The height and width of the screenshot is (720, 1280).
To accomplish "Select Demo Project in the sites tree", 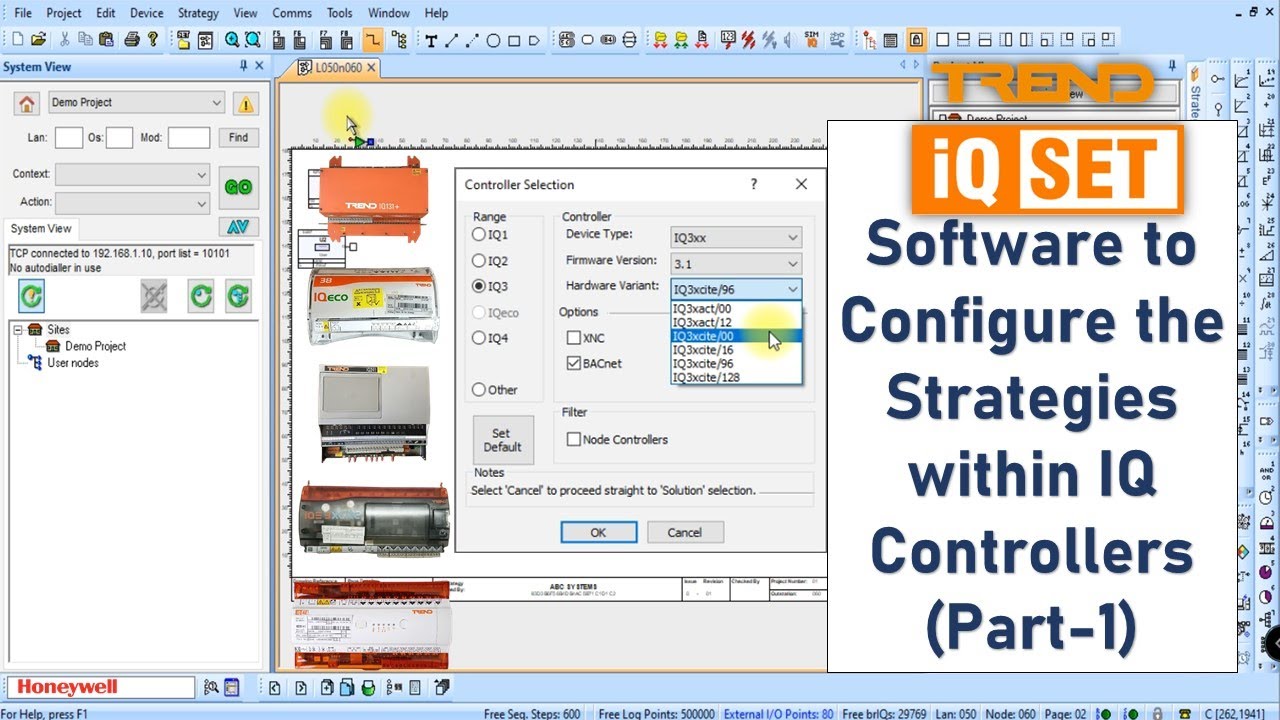I will coord(95,346).
